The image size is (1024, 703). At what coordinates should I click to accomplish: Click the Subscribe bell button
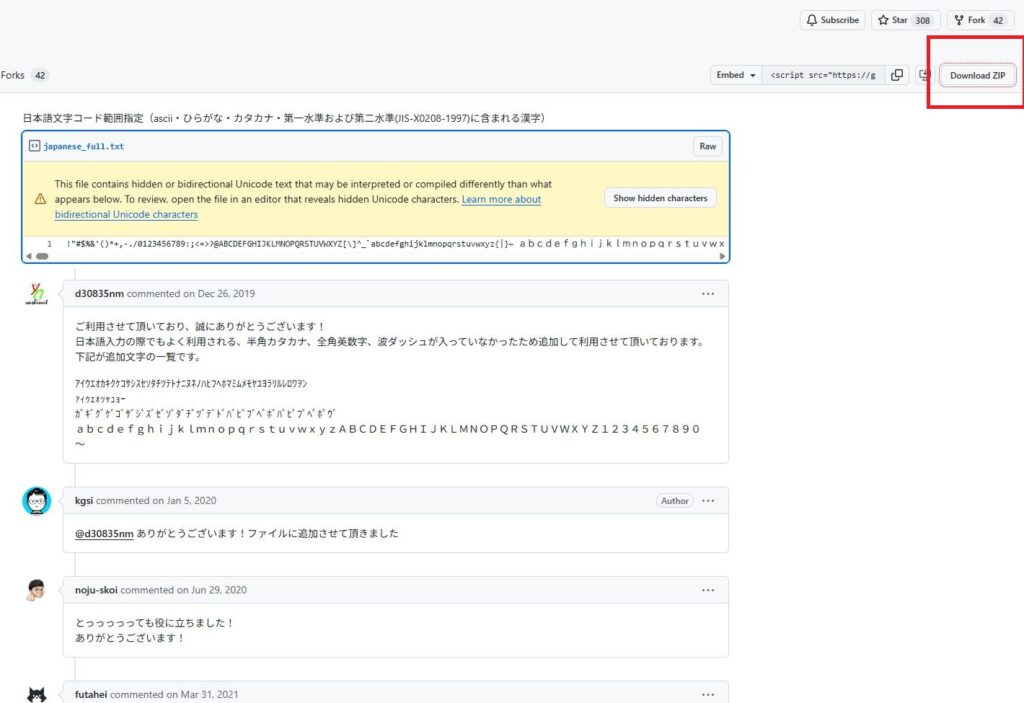[832, 20]
